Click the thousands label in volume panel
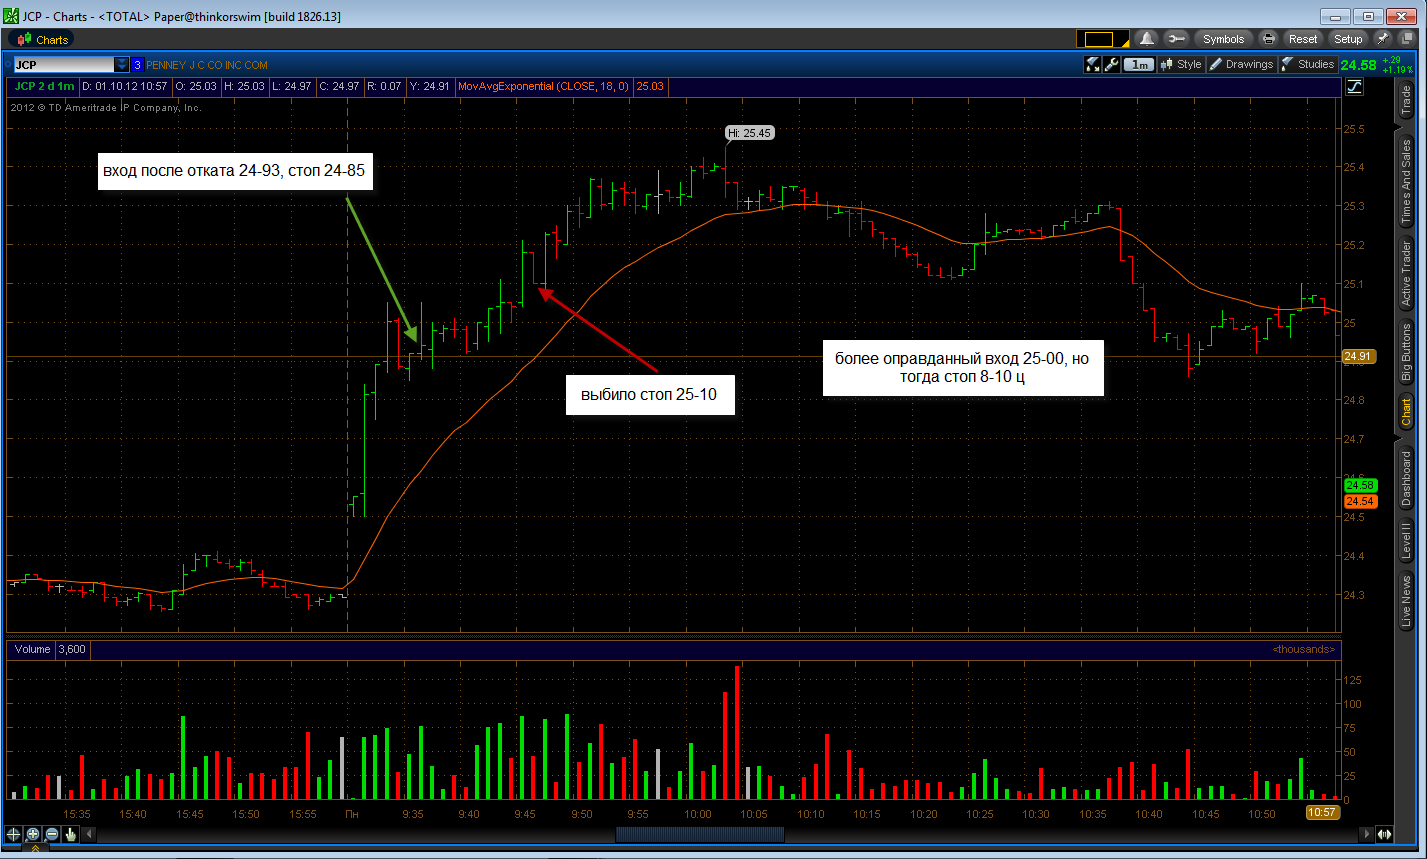The height and width of the screenshot is (859, 1427). click(1303, 649)
